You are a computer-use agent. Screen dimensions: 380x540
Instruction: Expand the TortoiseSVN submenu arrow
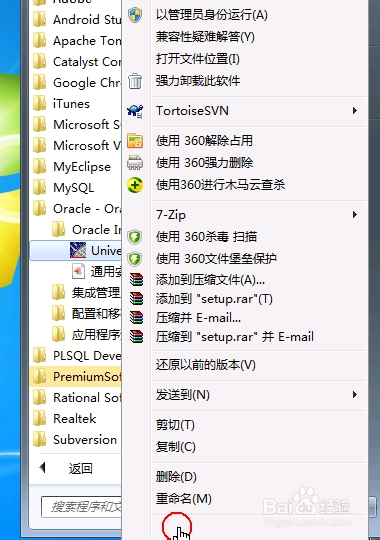pyautogui.click(x=355, y=111)
